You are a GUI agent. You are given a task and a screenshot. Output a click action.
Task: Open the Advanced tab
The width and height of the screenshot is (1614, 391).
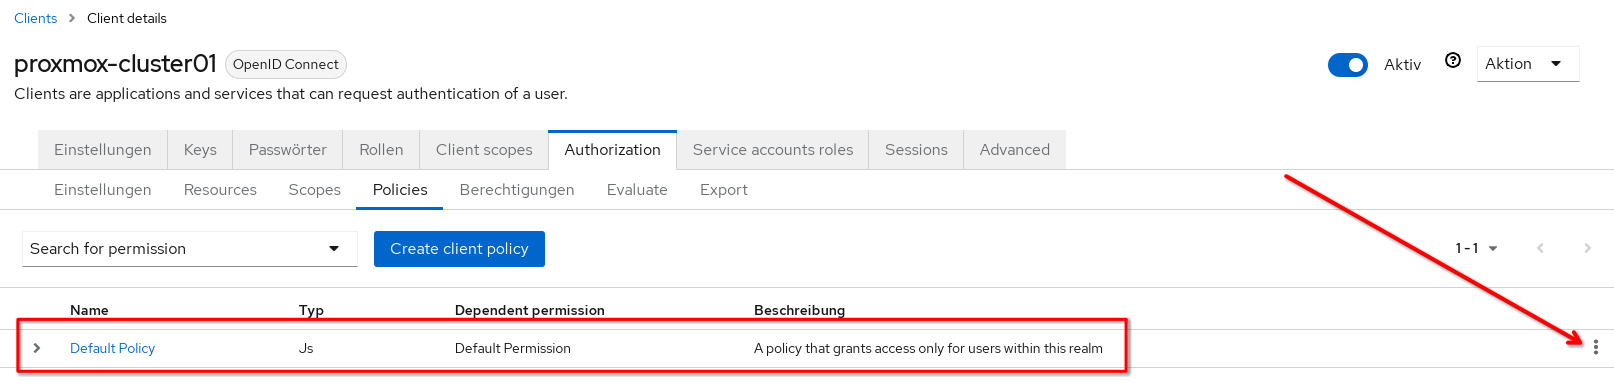1015,150
